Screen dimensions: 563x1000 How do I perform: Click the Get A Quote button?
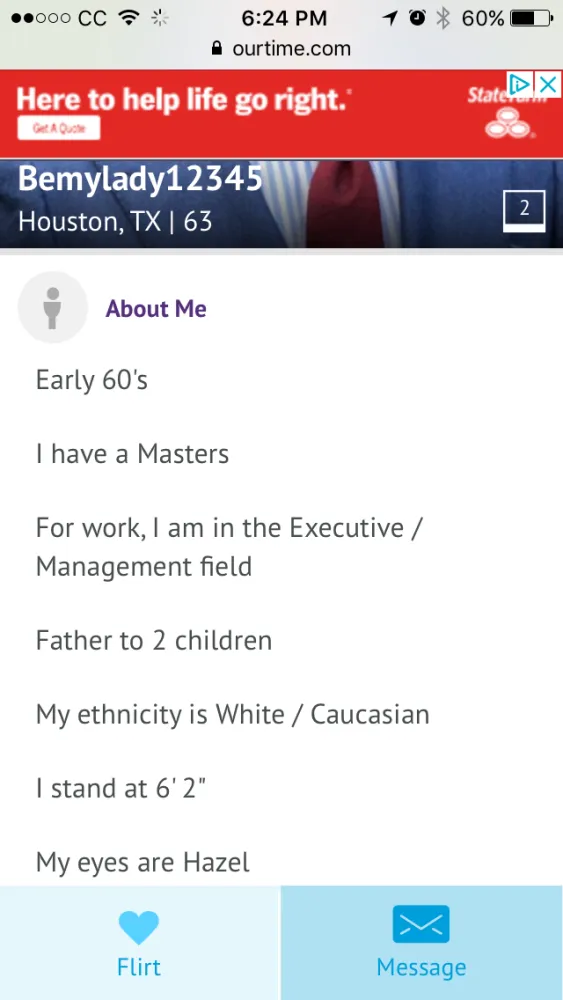(x=59, y=128)
